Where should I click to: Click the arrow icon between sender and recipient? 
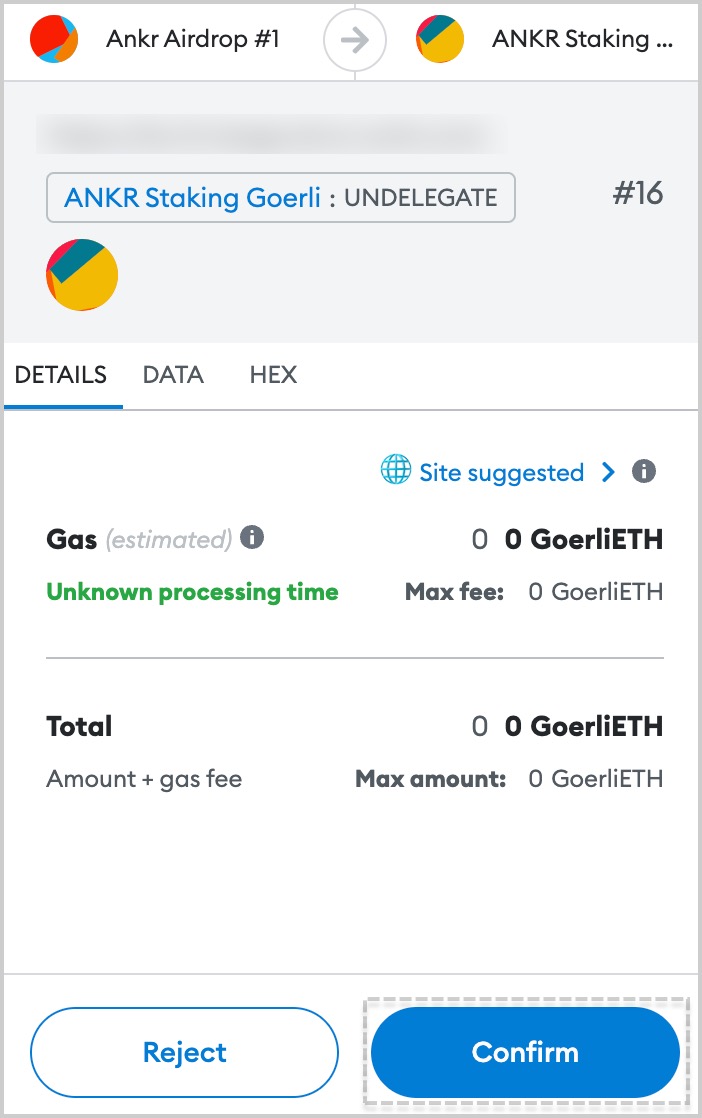pos(355,40)
